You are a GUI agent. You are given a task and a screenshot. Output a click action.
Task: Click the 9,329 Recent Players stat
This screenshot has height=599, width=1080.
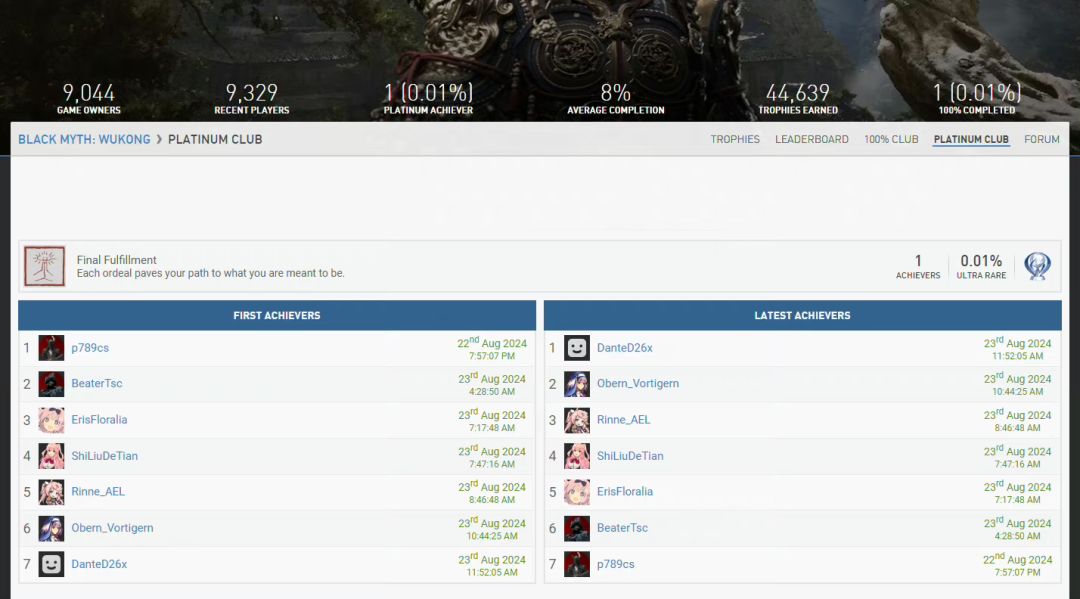point(251,98)
